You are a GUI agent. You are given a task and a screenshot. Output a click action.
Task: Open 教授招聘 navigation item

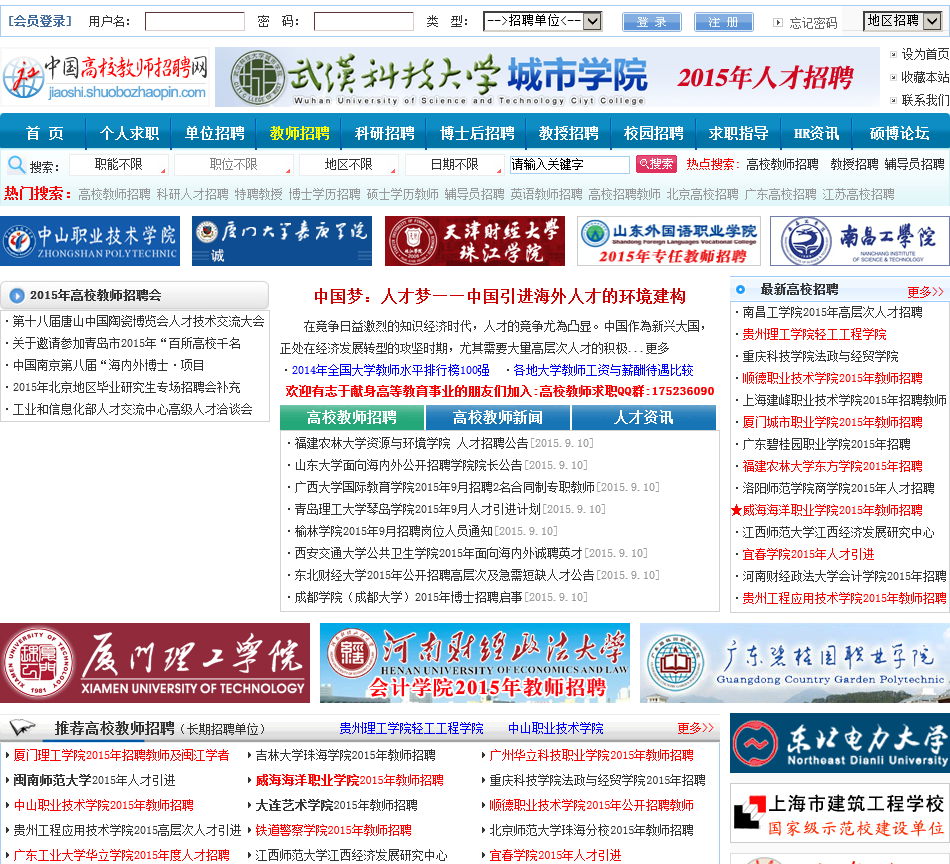pyautogui.click(x=568, y=133)
